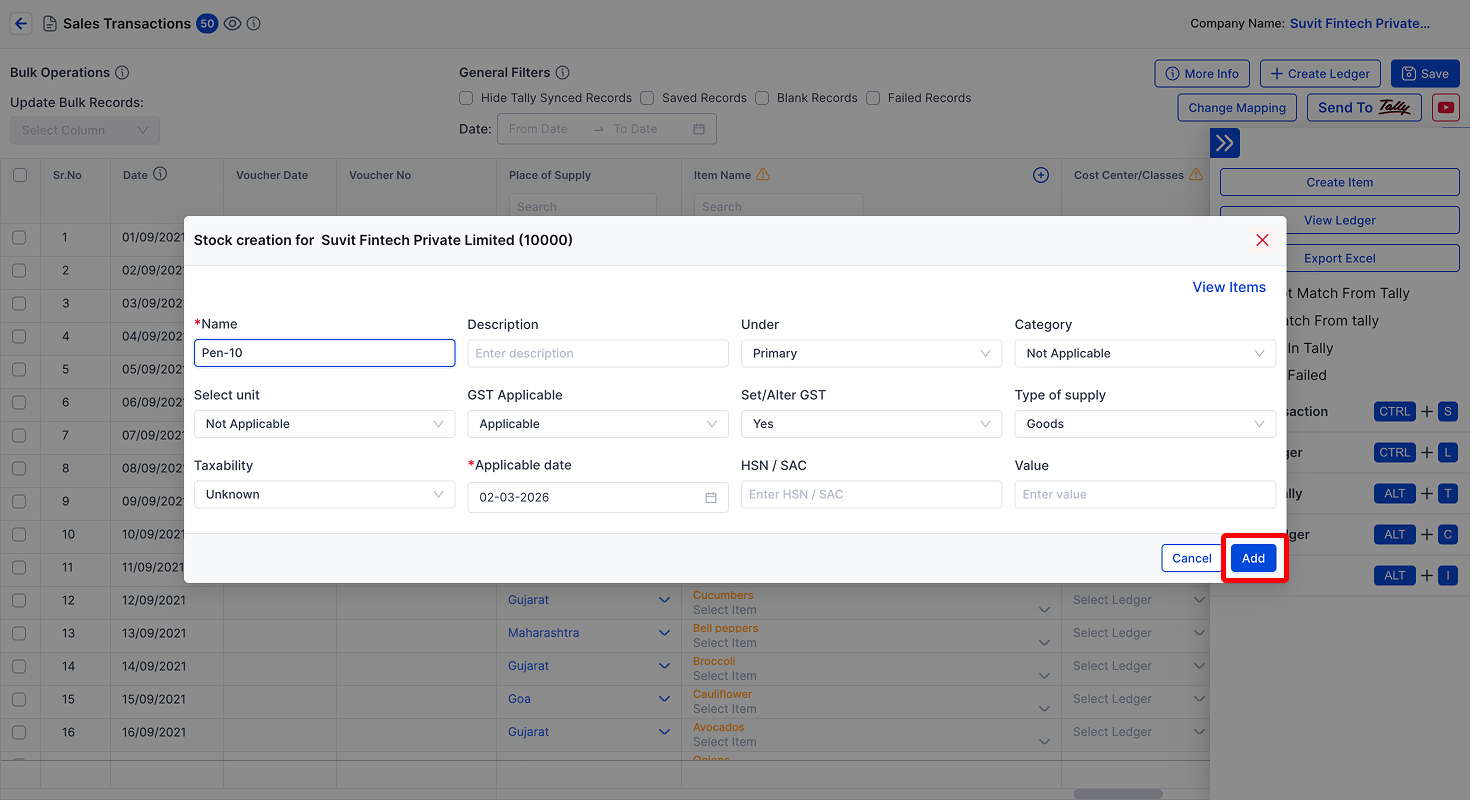Image resolution: width=1470 pixels, height=800 pixels.
Task: Click the HSN / SAC input field
Action: (871, 494)
